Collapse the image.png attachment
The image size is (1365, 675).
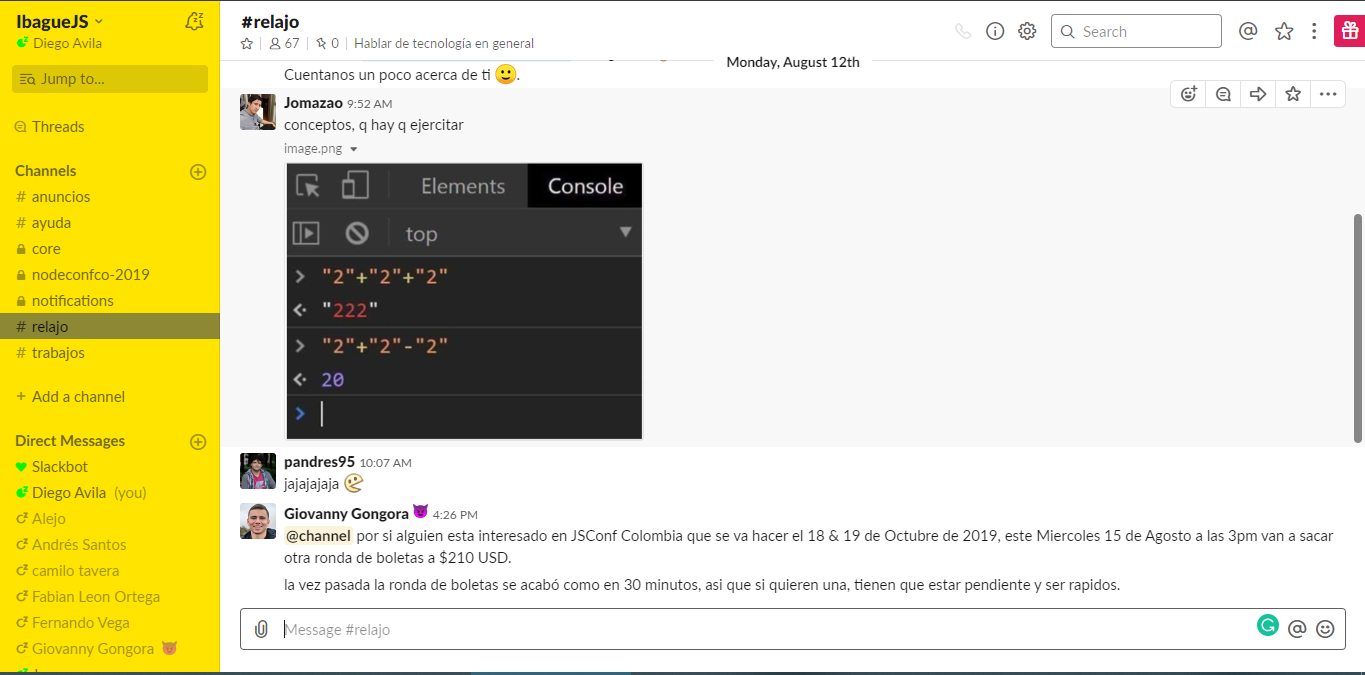click(x=353, y=149)
